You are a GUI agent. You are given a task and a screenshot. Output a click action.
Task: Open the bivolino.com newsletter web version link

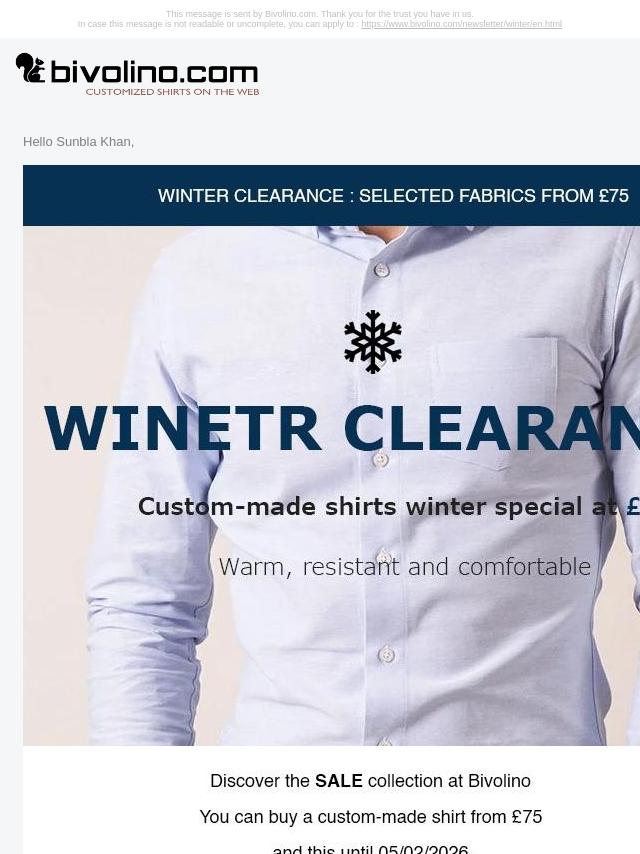coord(461,24)
